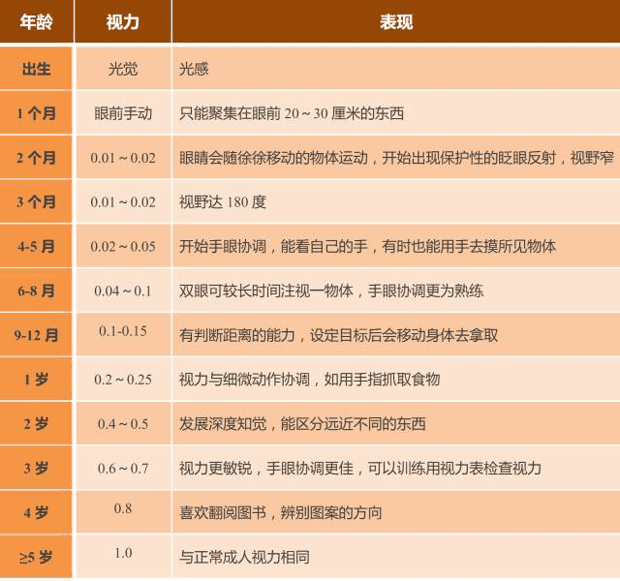Select the 3 个月 age cell
Viewport: 620px width, 581px height.
pos(36,202)
